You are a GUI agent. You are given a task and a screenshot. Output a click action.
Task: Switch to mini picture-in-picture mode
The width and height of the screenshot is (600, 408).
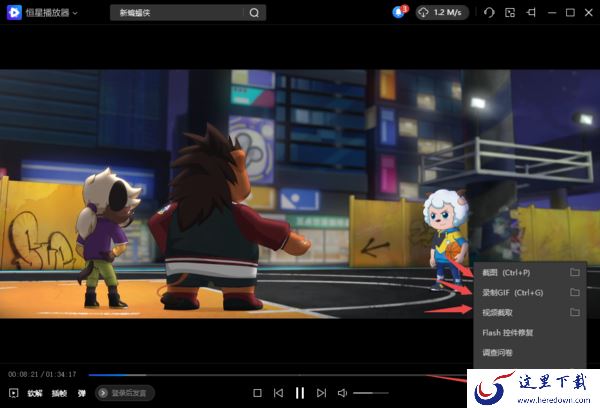510,13
